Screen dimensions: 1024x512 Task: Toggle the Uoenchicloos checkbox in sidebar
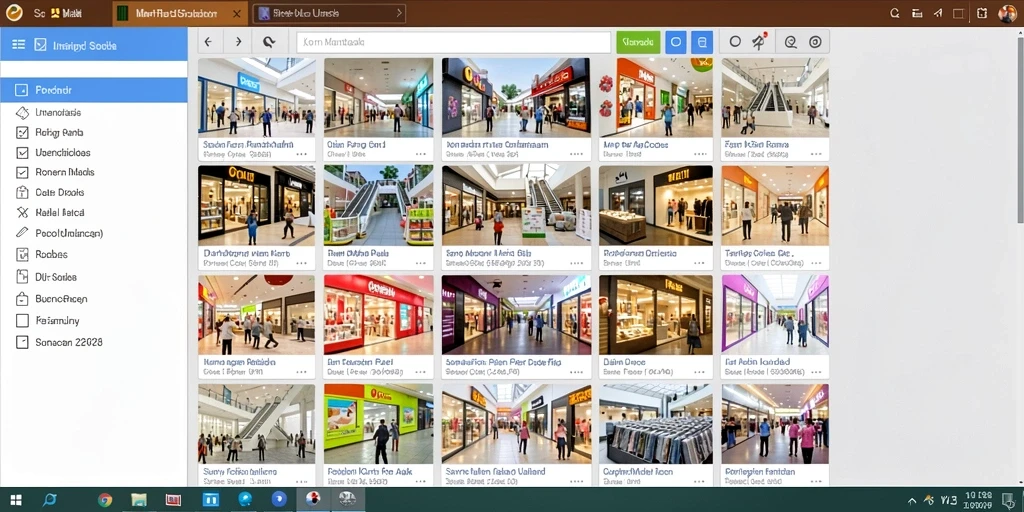point(22,153)
